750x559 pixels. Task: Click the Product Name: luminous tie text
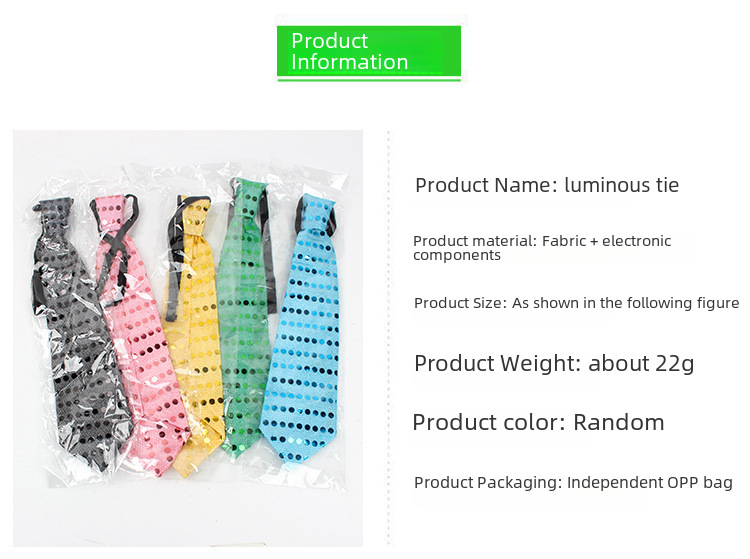coord(547,186)
